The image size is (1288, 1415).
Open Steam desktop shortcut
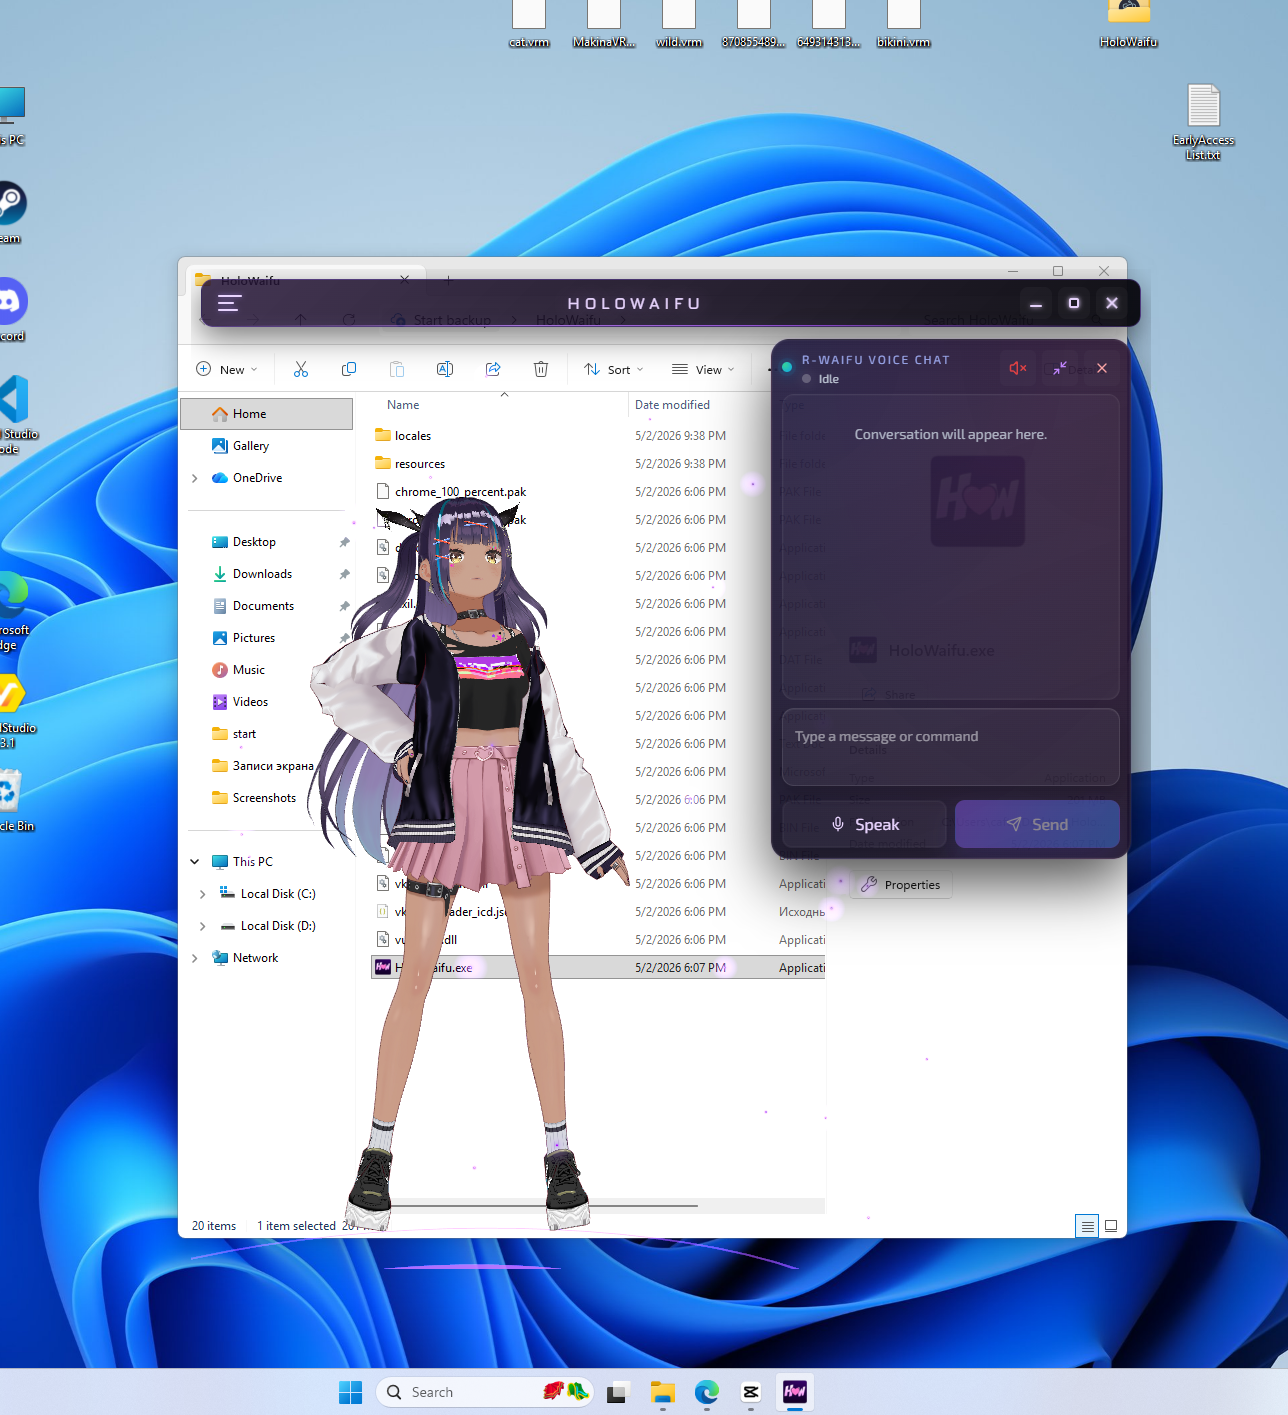(x=12, y=212)
